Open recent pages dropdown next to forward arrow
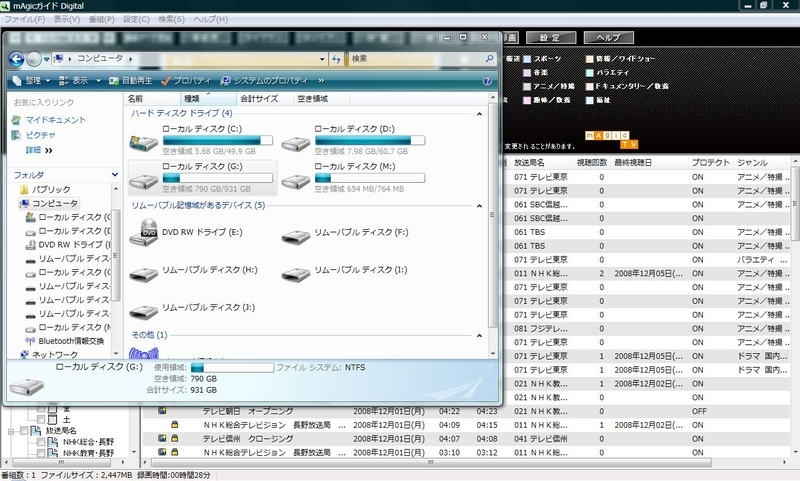 46,59
